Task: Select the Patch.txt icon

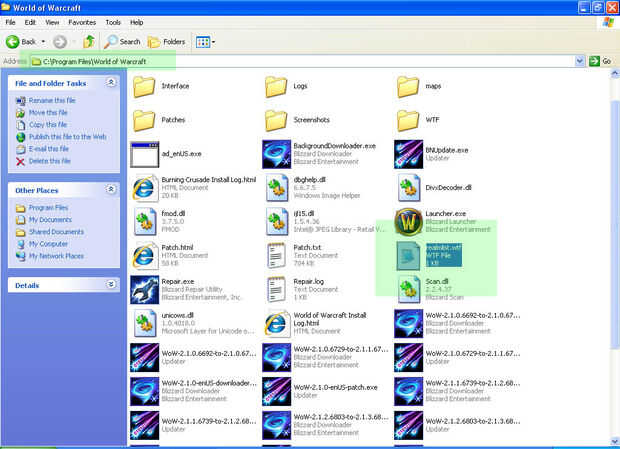Action: [x=276, y=256]
